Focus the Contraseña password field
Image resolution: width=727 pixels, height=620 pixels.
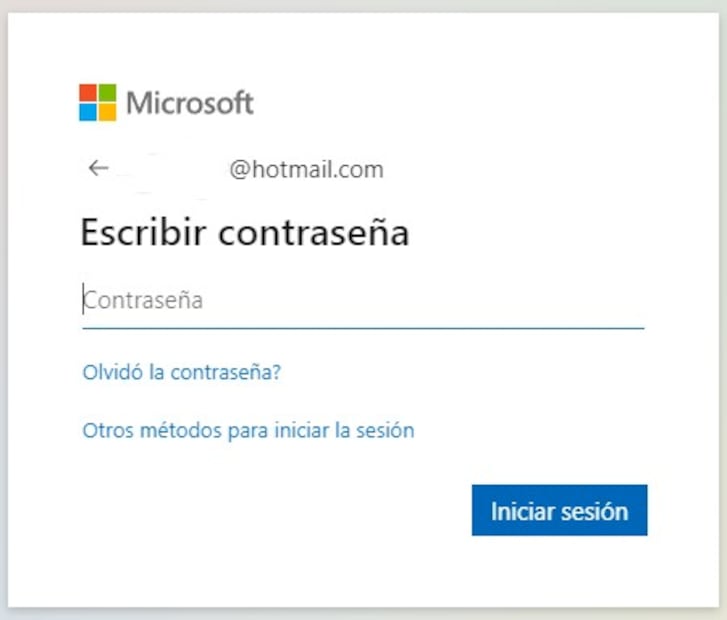coord(362,300)
